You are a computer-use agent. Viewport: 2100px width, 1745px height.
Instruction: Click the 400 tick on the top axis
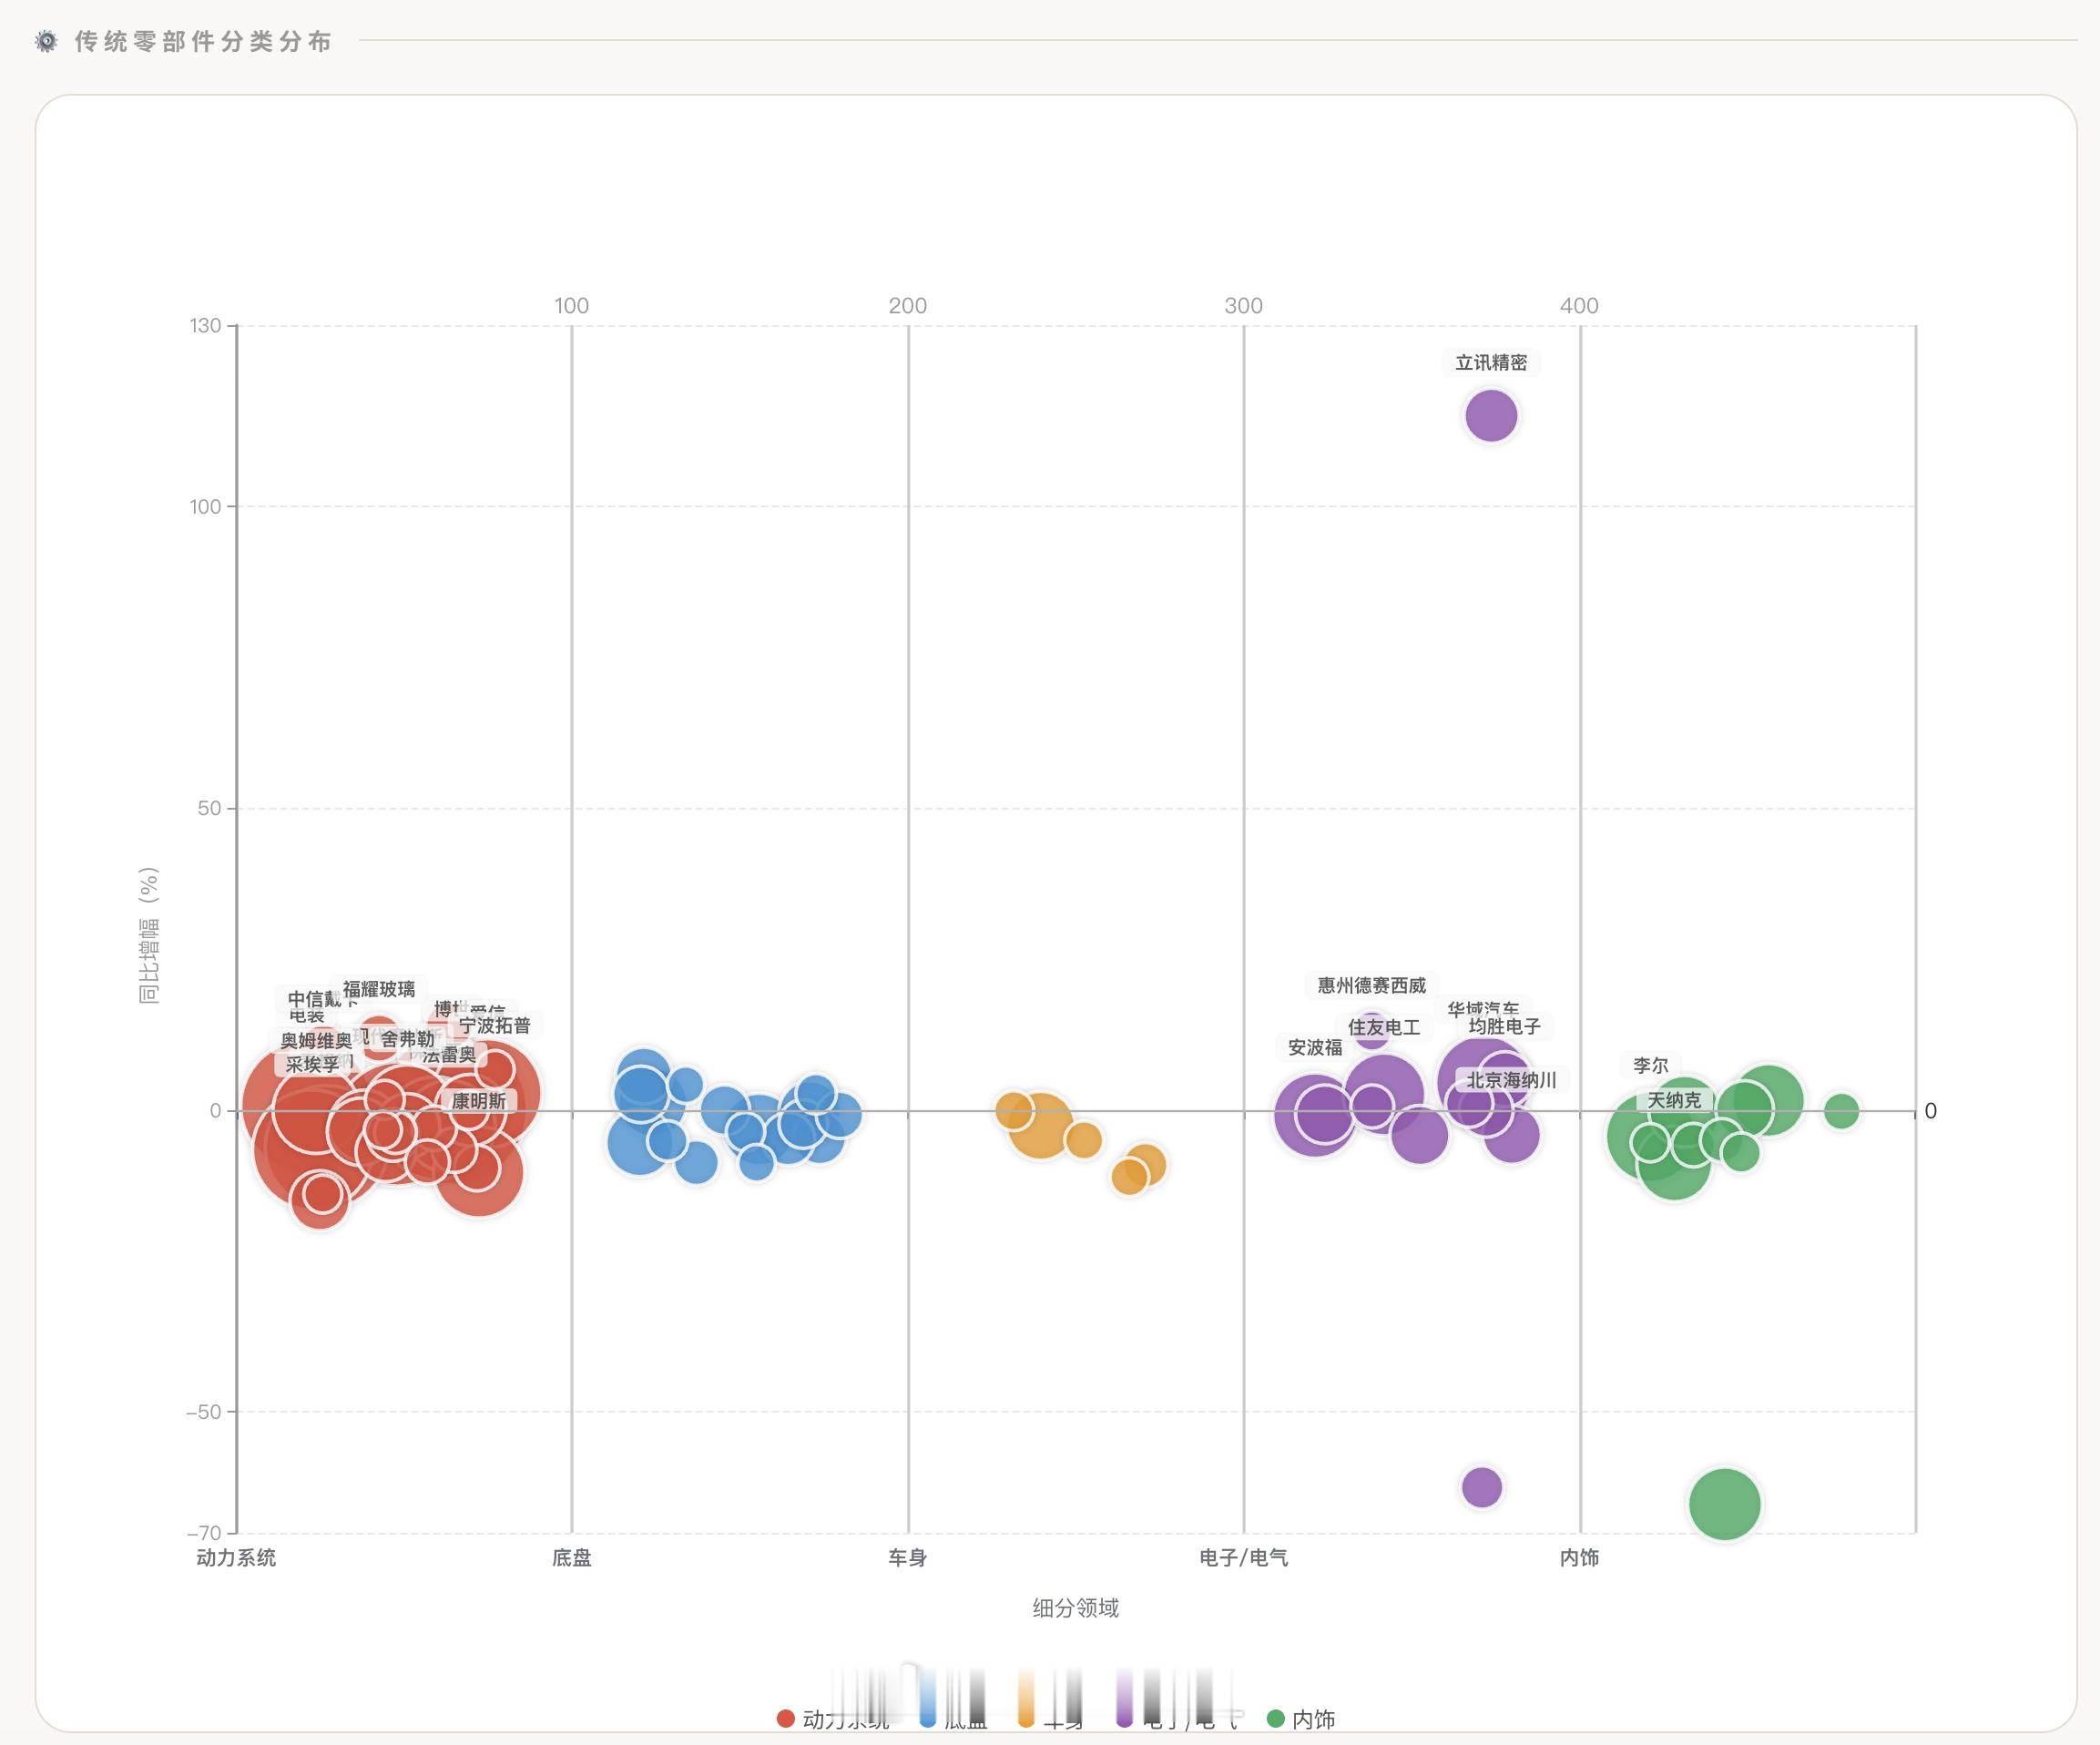(x=1579, y=305)
